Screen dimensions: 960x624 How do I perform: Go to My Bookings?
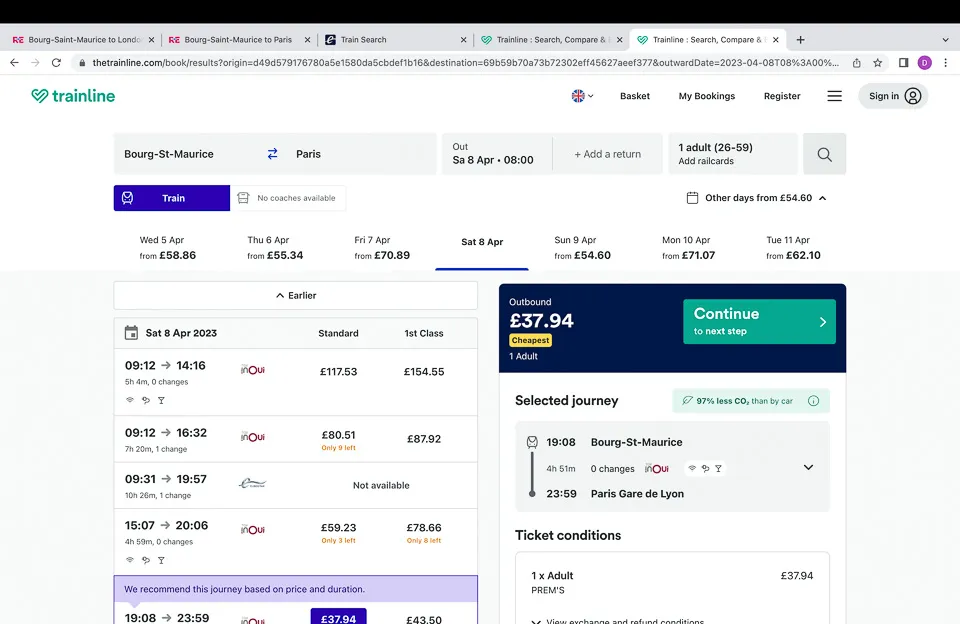tap(707, 96)
